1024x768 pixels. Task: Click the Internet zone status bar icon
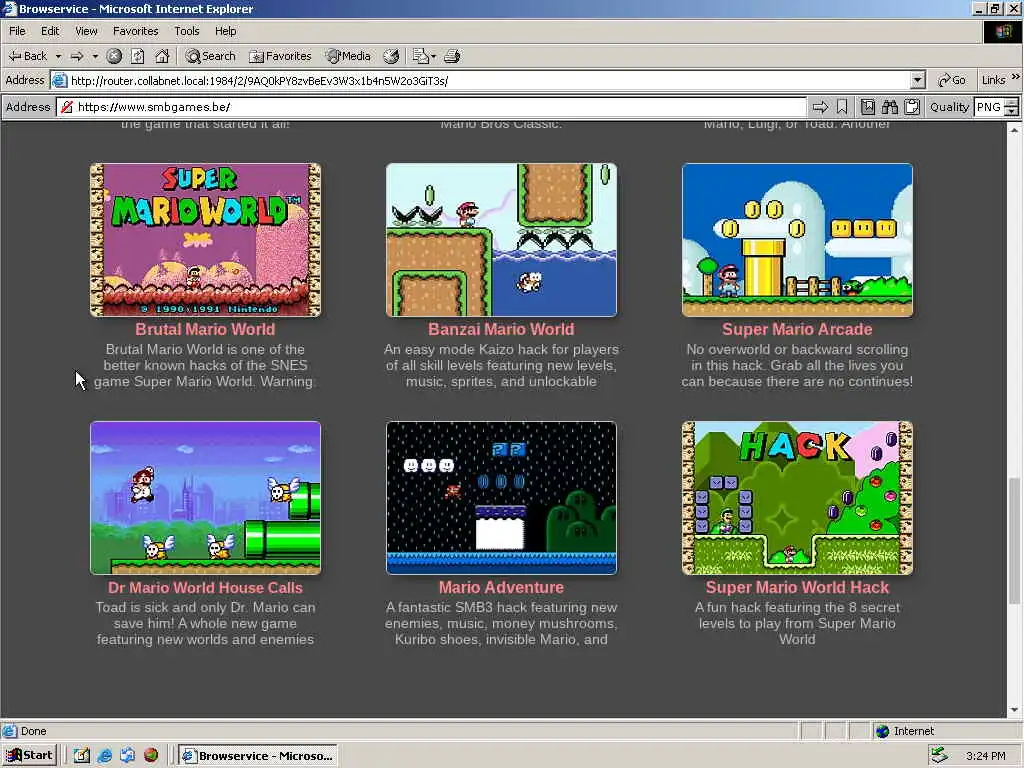click(x=883, y=731)
